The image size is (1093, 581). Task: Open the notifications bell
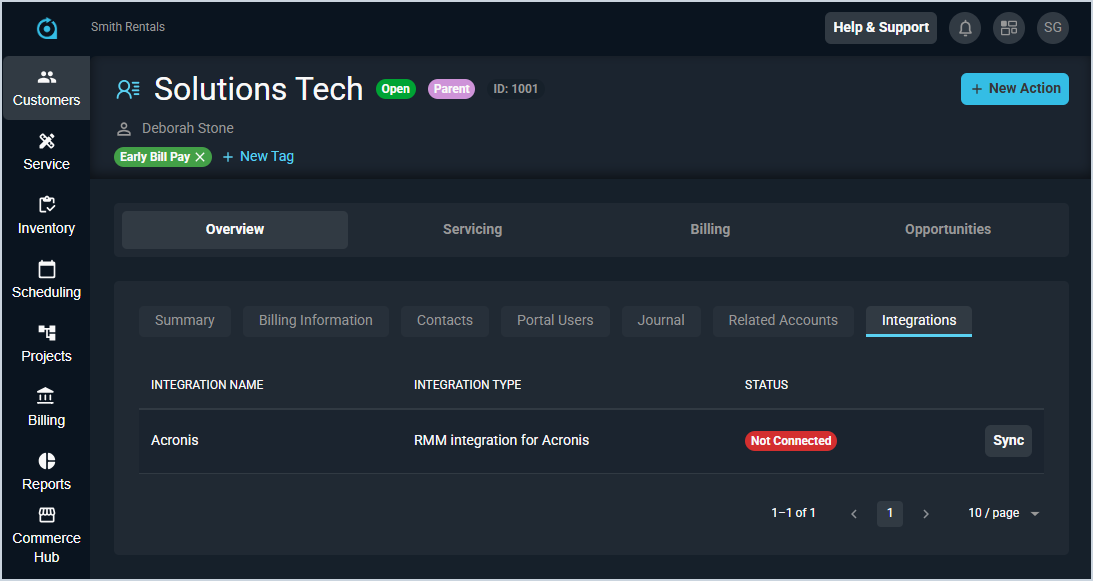point(965,28)
